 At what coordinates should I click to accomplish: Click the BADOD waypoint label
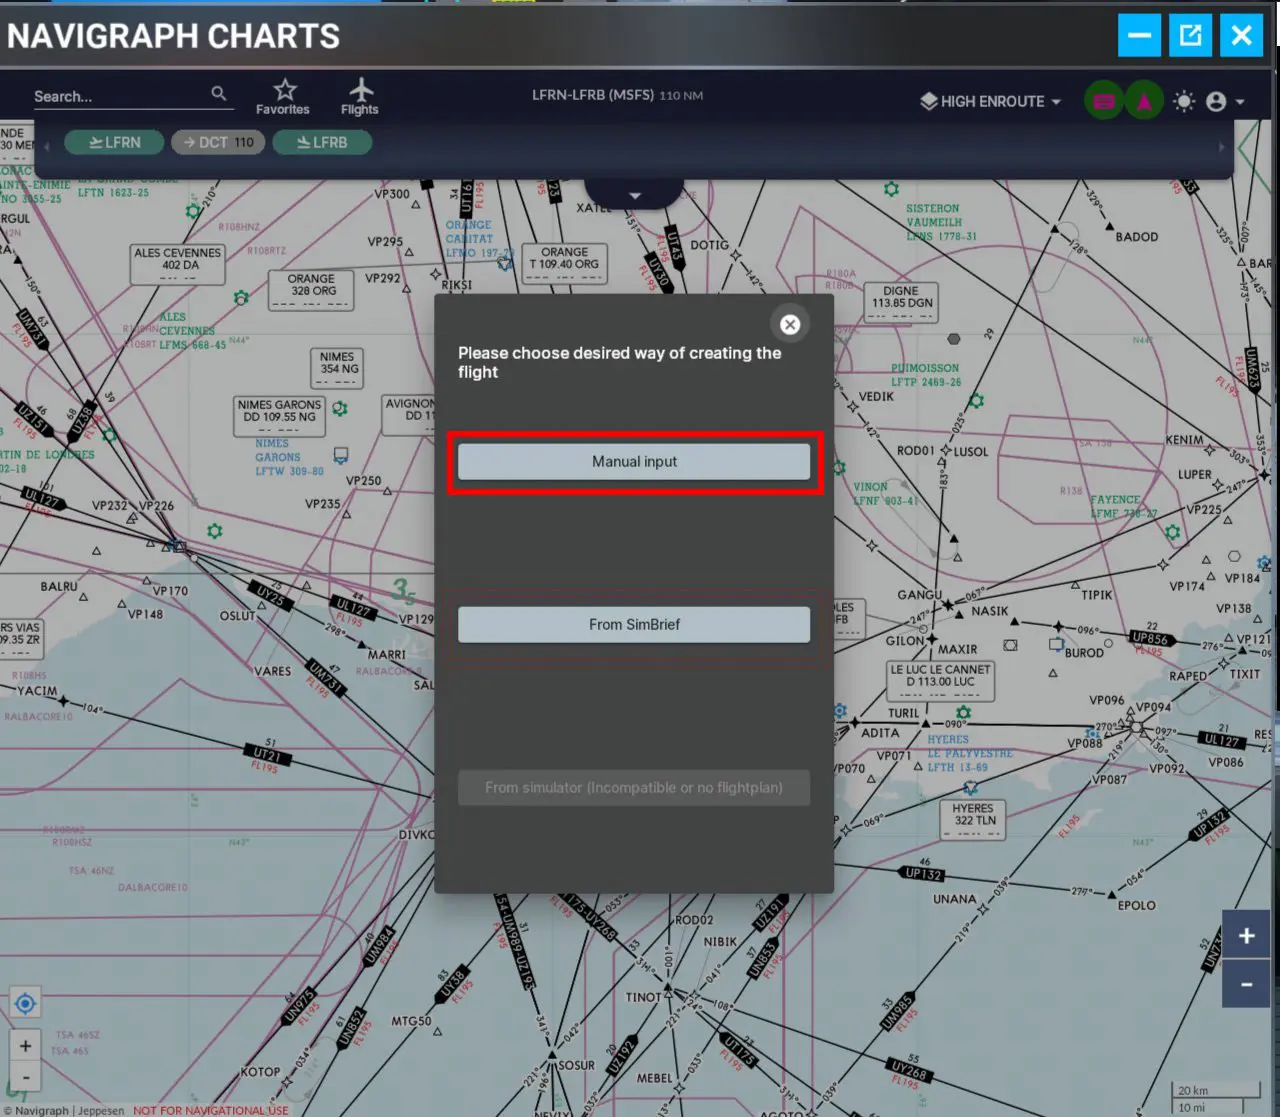[x=1137, y=237]
